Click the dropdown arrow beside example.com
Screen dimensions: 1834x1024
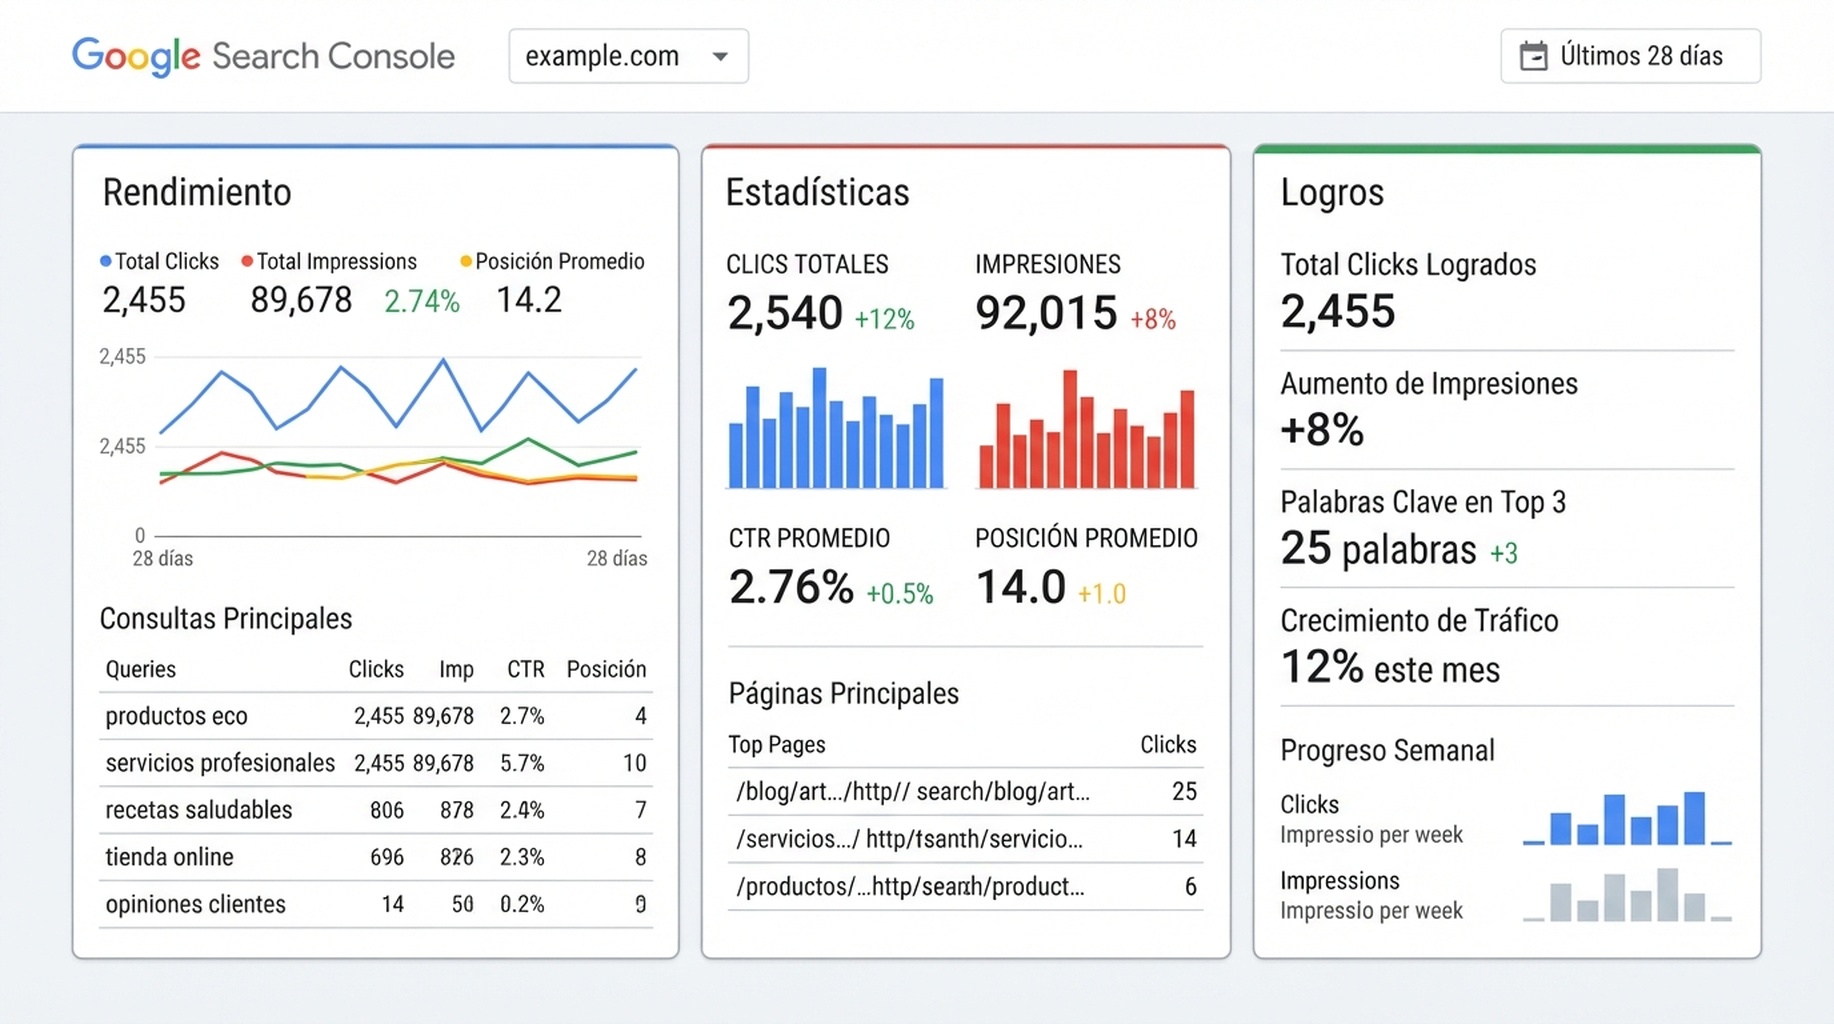coord(720,57)
